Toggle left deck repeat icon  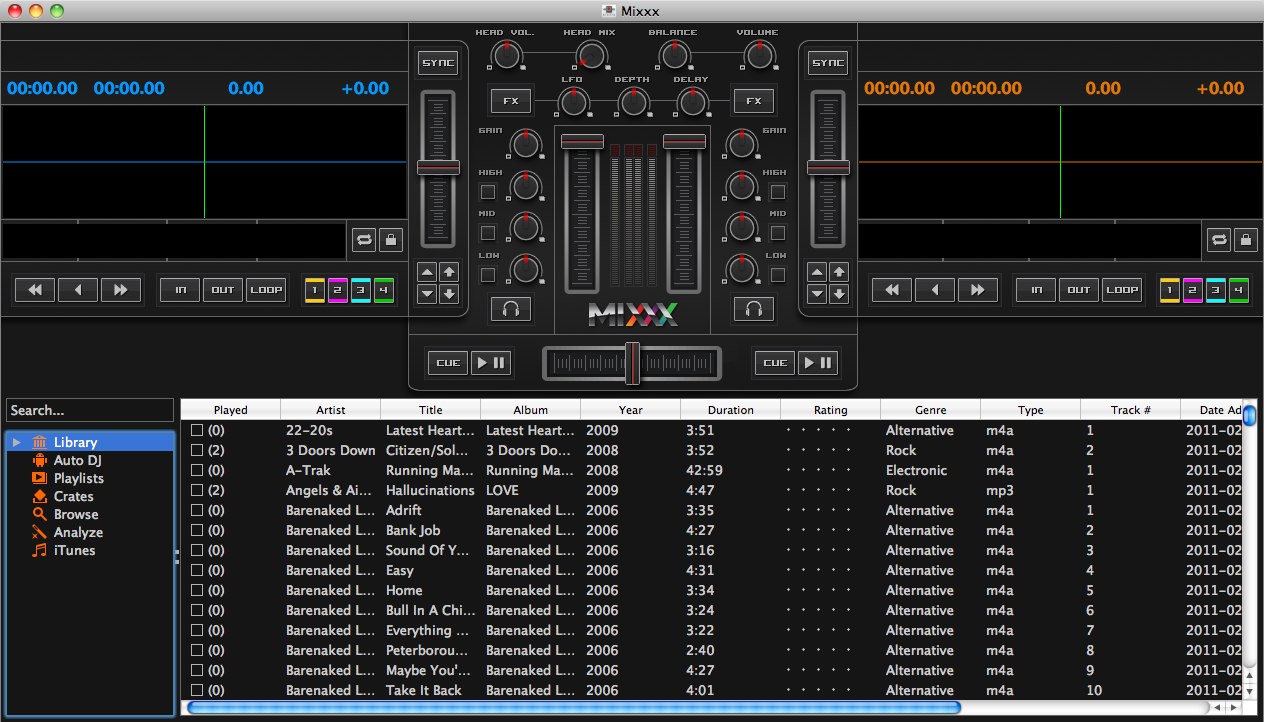[364, 240]
